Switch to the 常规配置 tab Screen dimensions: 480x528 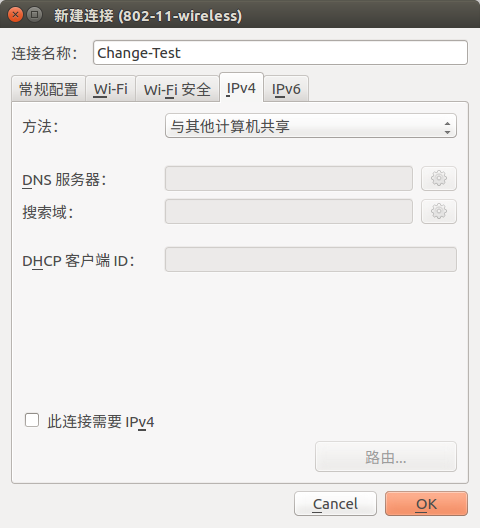click(49, 89)
